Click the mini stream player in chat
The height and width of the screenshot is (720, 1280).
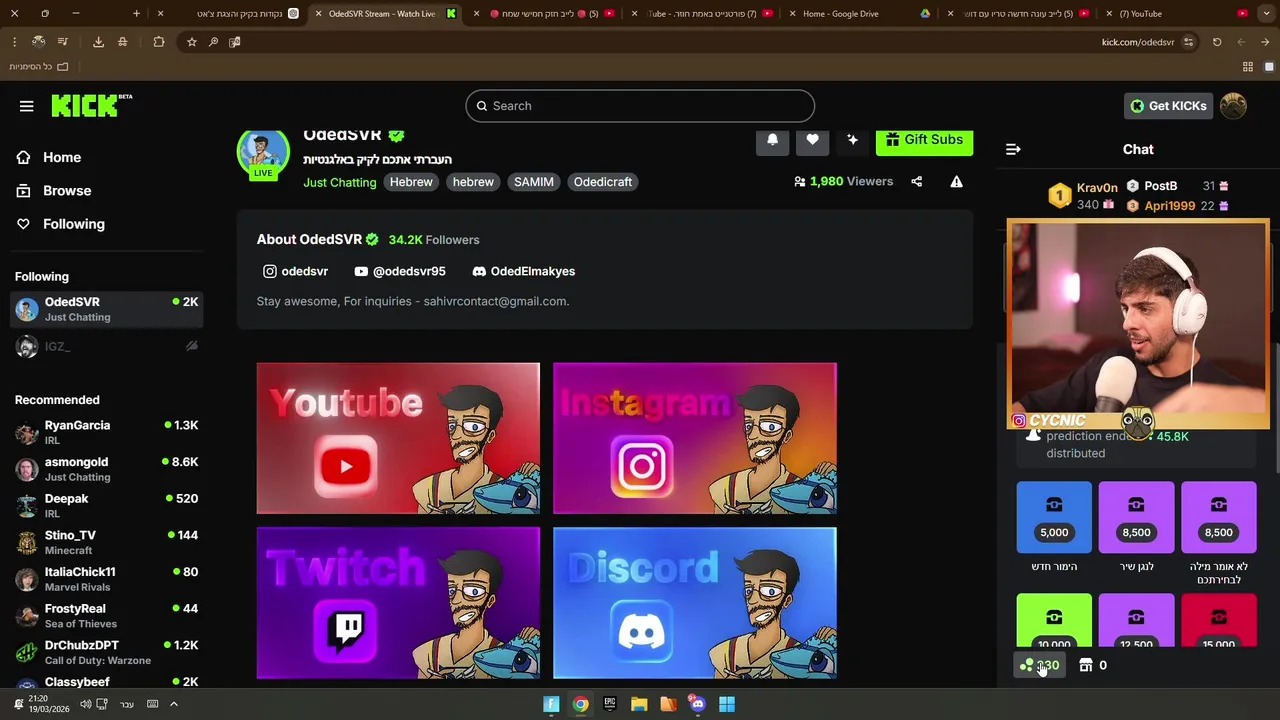1138,324
